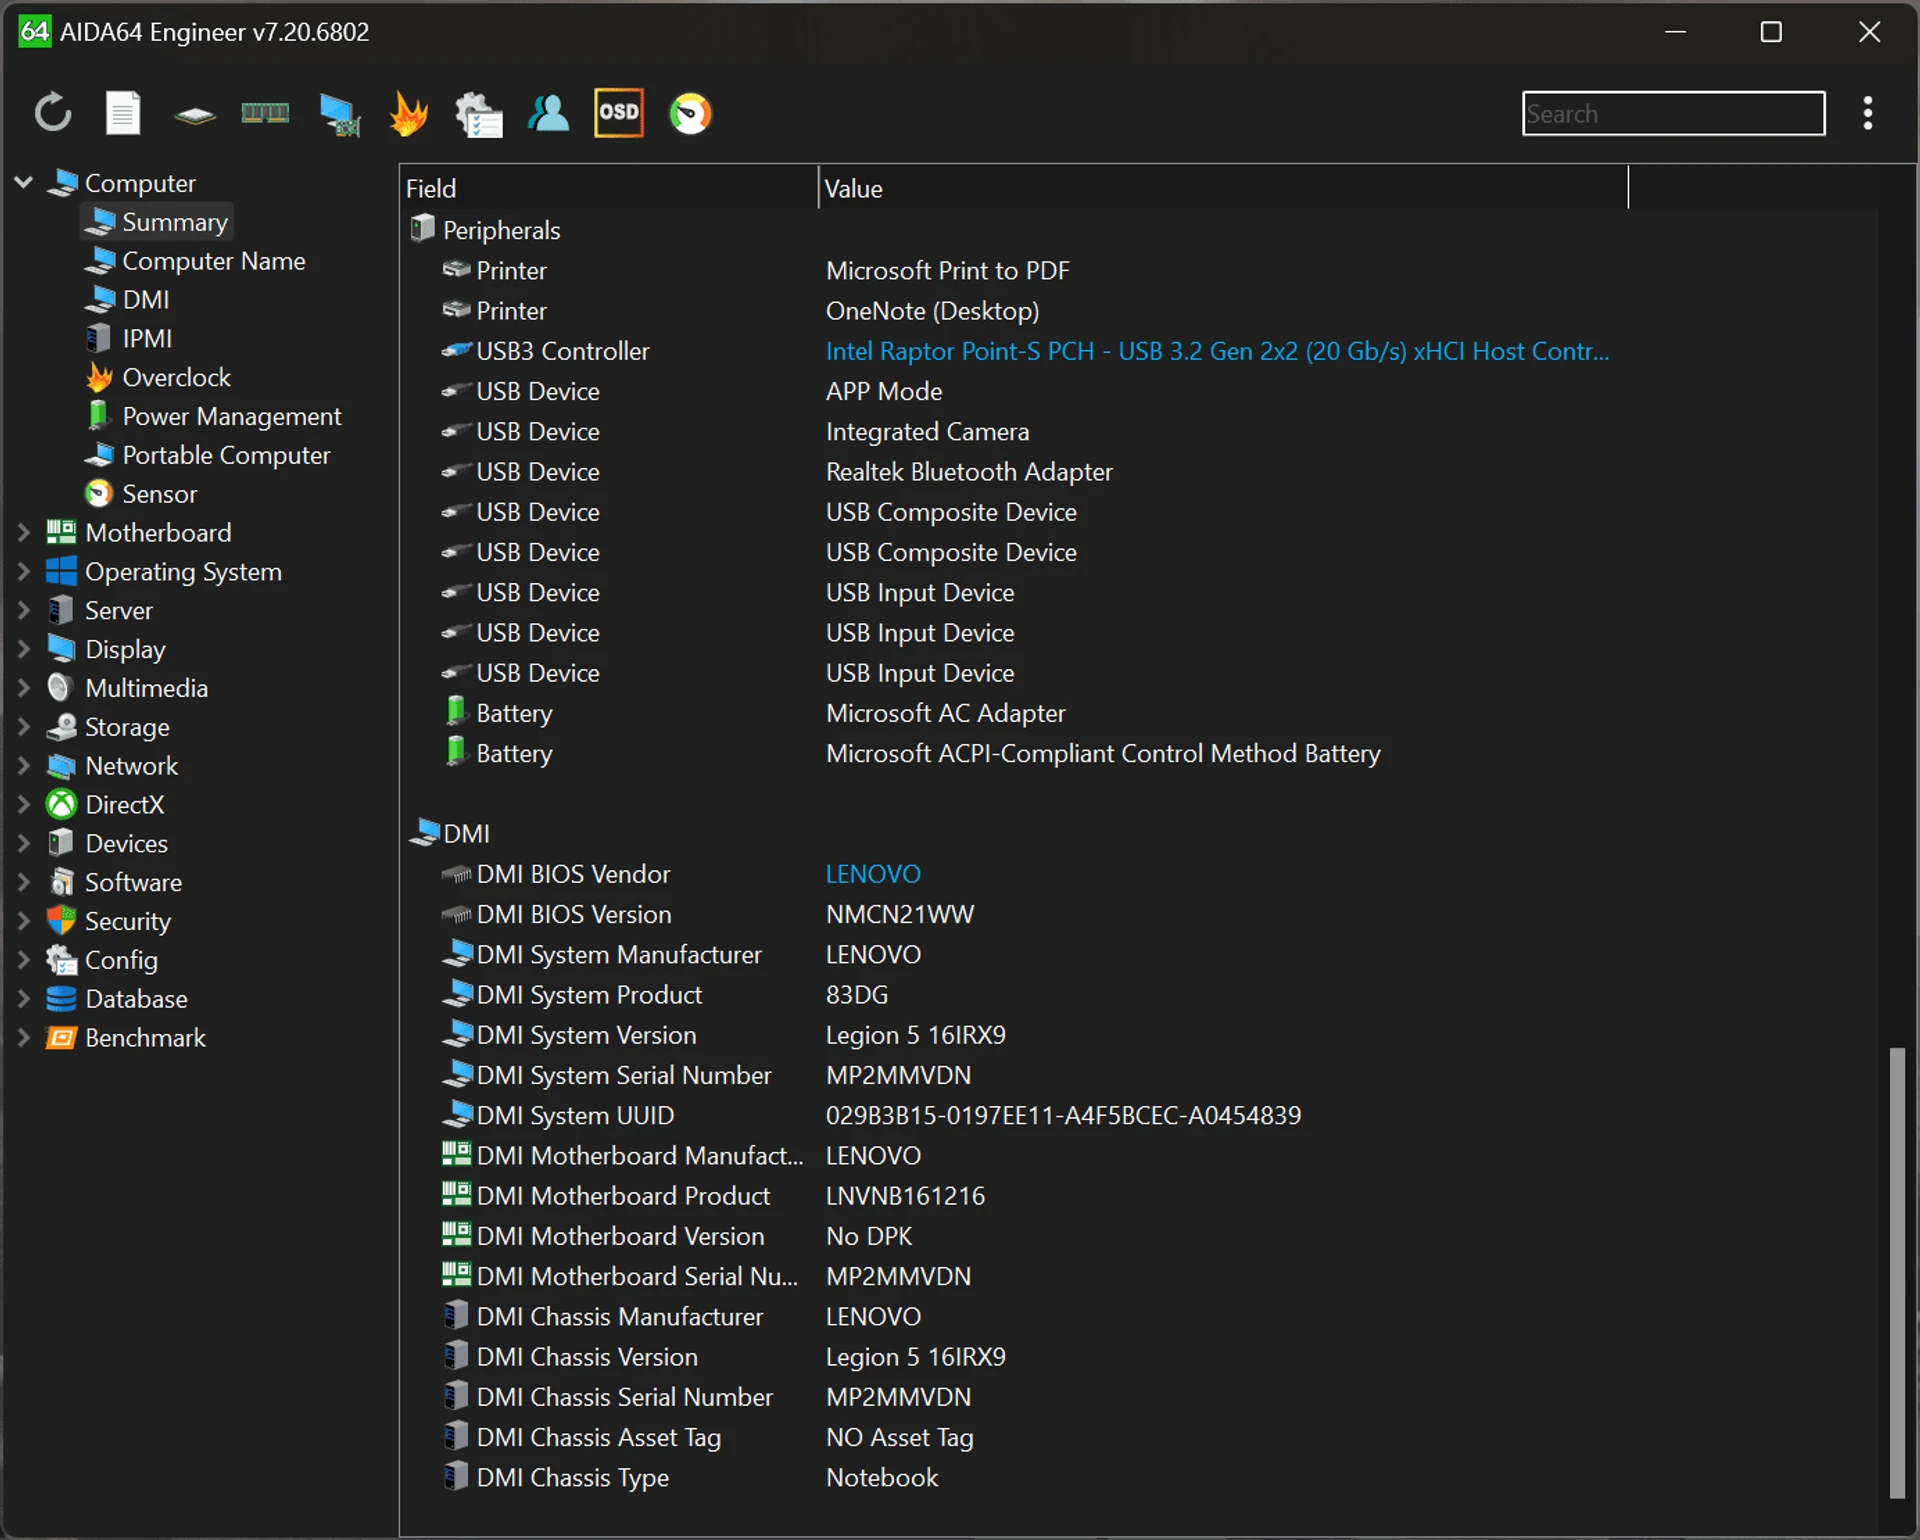This screenshot has height=1540, width=1920.
Task: Open the Report toolbar icon
Action: click(x=123, y=113)
